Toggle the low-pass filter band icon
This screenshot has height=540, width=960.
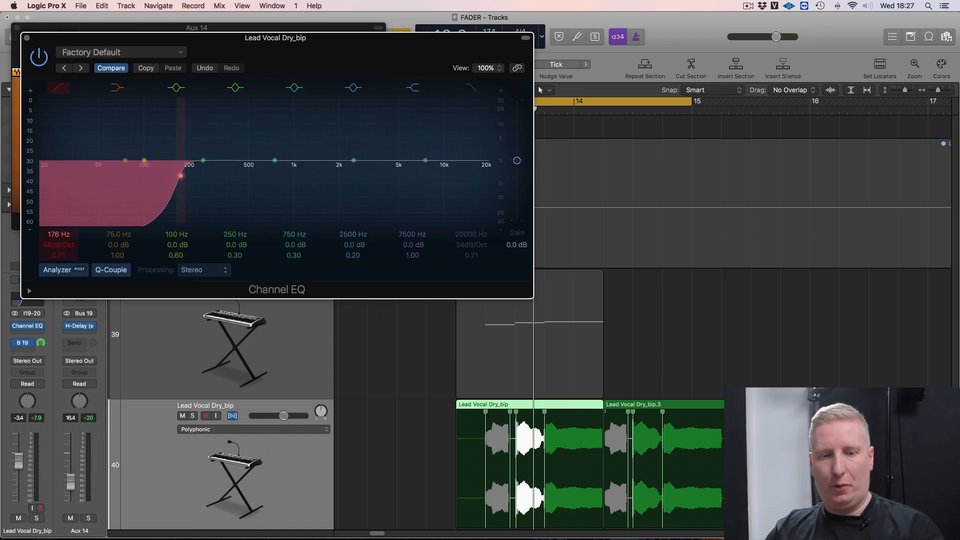click(x=471, y=88)
